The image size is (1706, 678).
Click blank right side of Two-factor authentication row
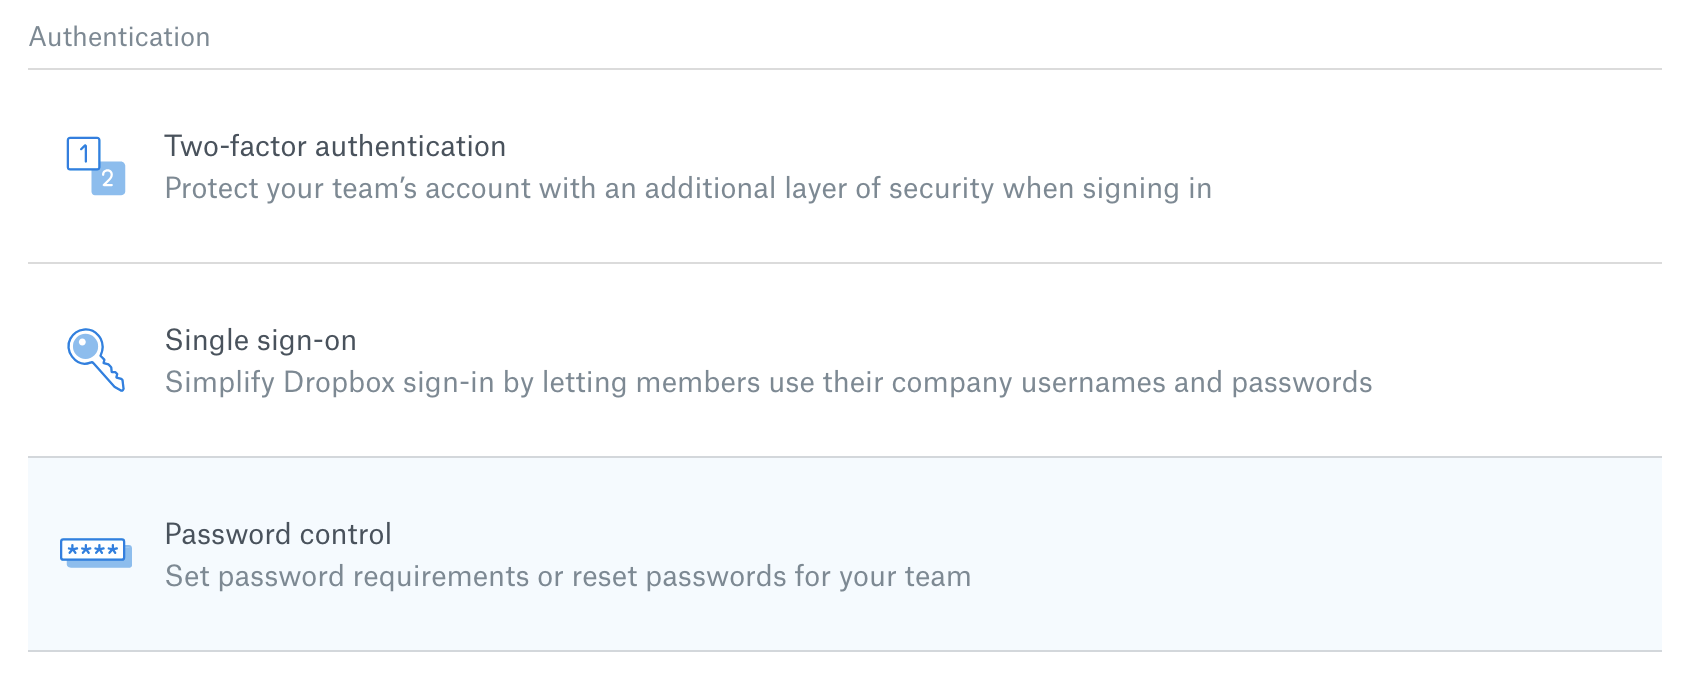(x=1450, y=166)
